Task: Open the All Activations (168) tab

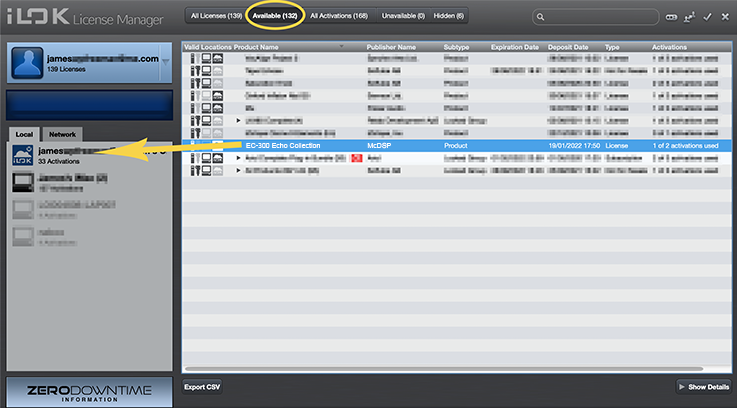Action: 339,16
